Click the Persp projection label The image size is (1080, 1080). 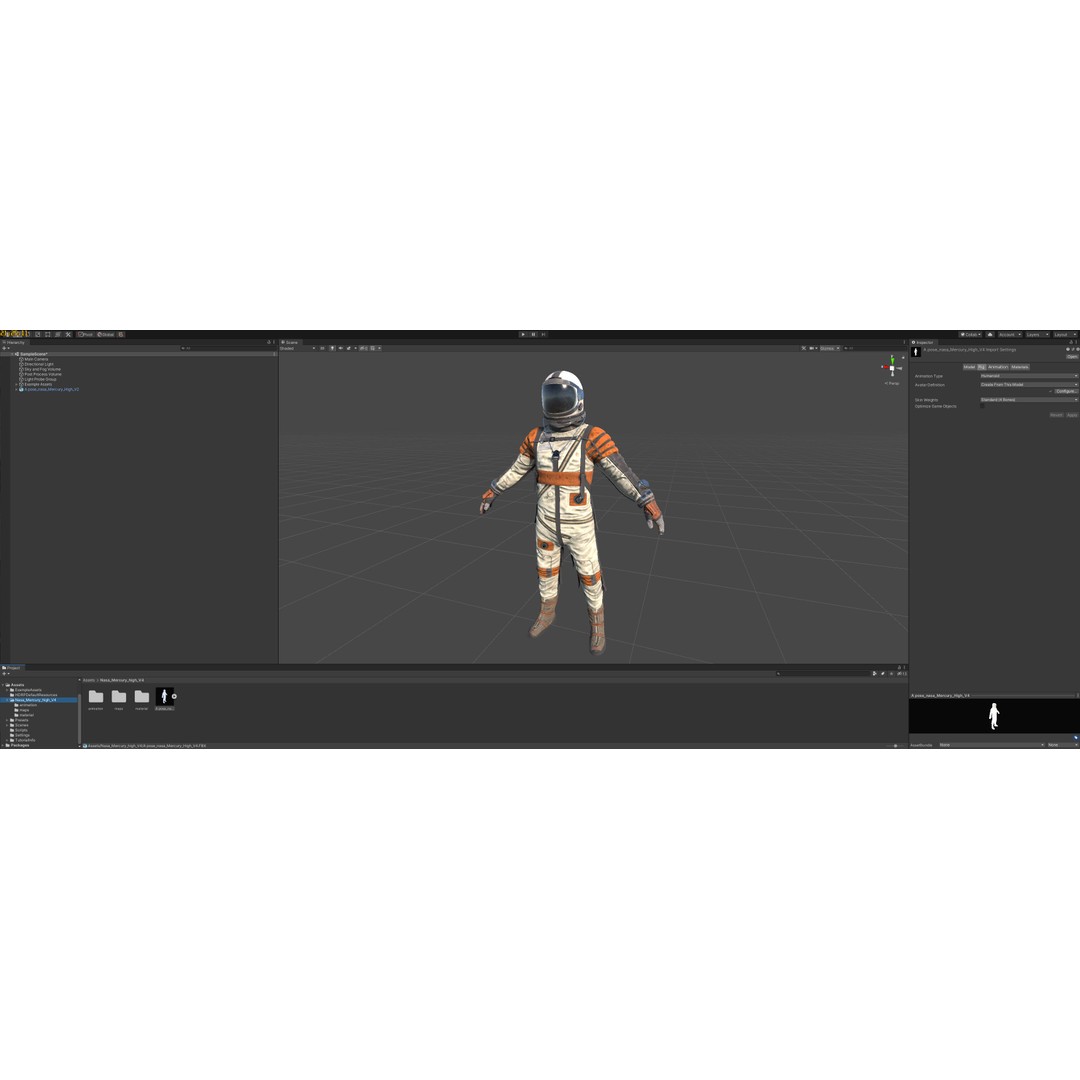coord(892,383)
